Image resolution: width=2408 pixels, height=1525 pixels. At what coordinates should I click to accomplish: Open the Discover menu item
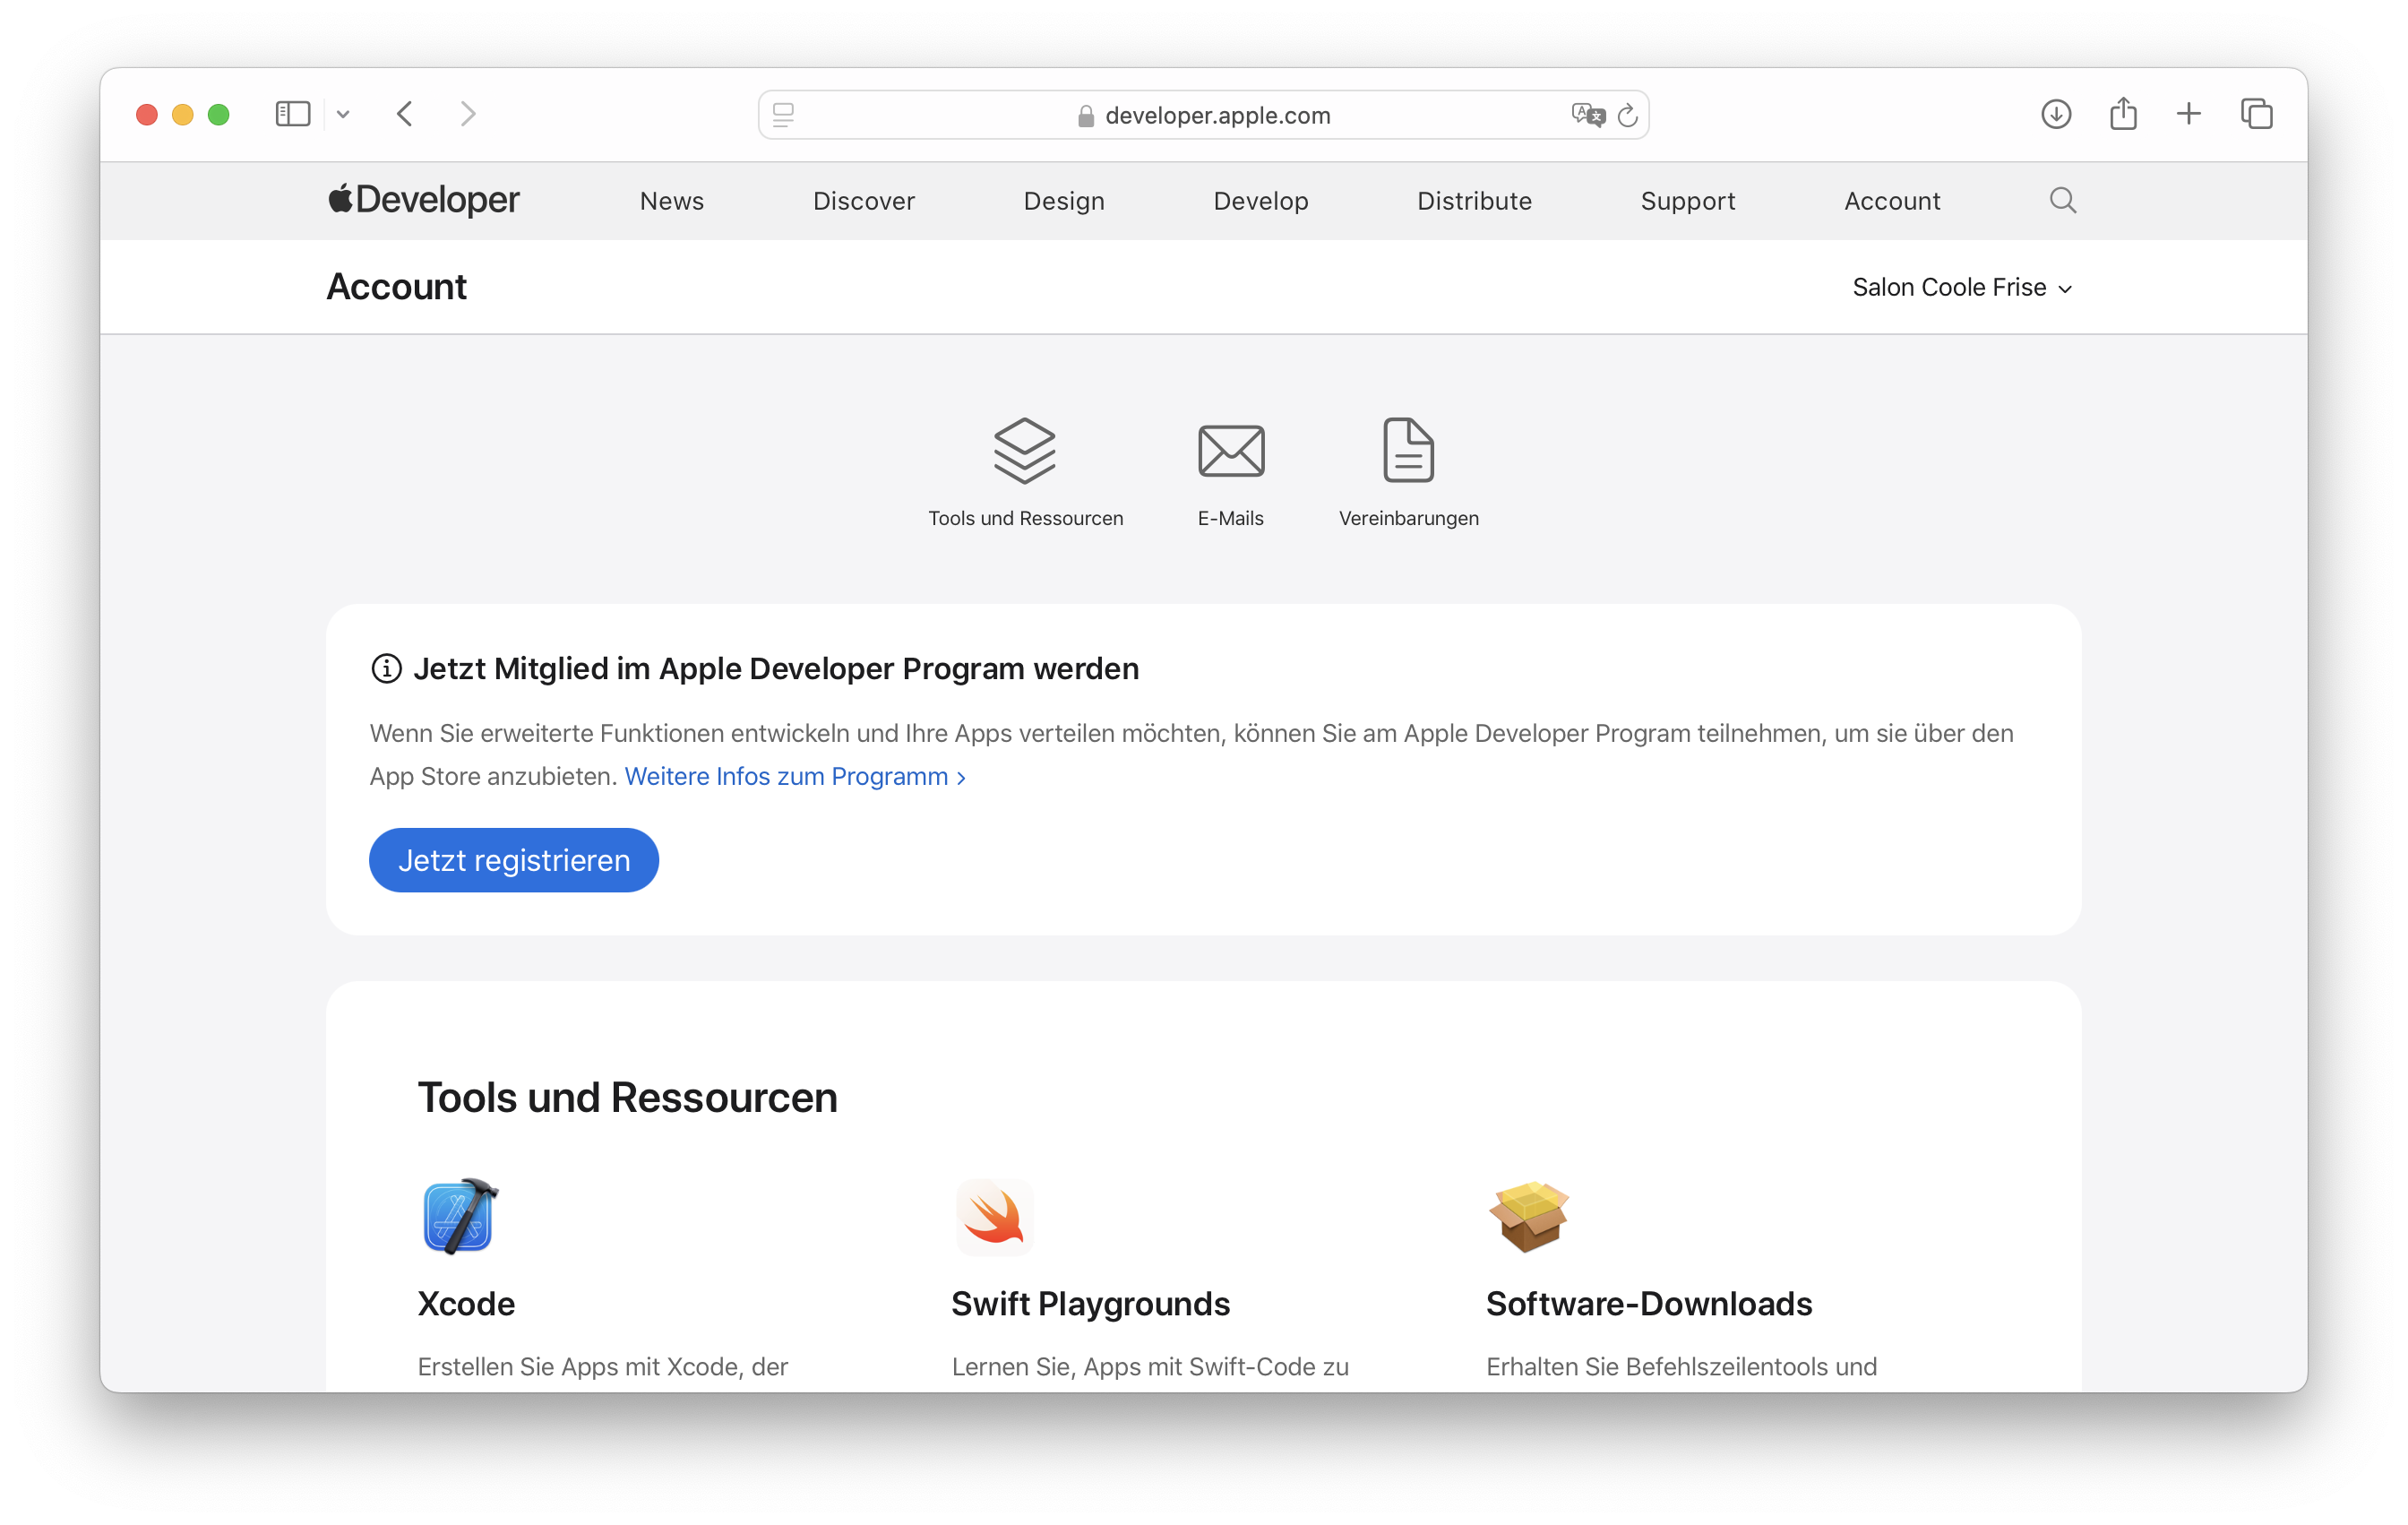pos(864,201)
